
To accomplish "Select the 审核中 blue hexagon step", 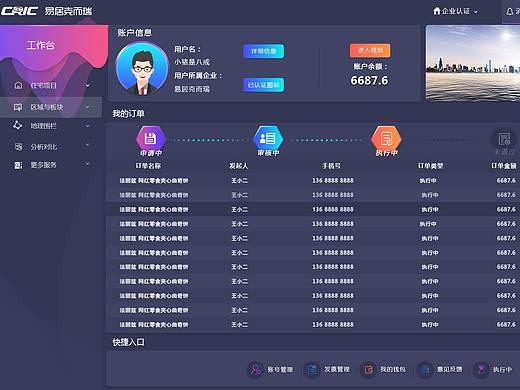I will [268, 138].
